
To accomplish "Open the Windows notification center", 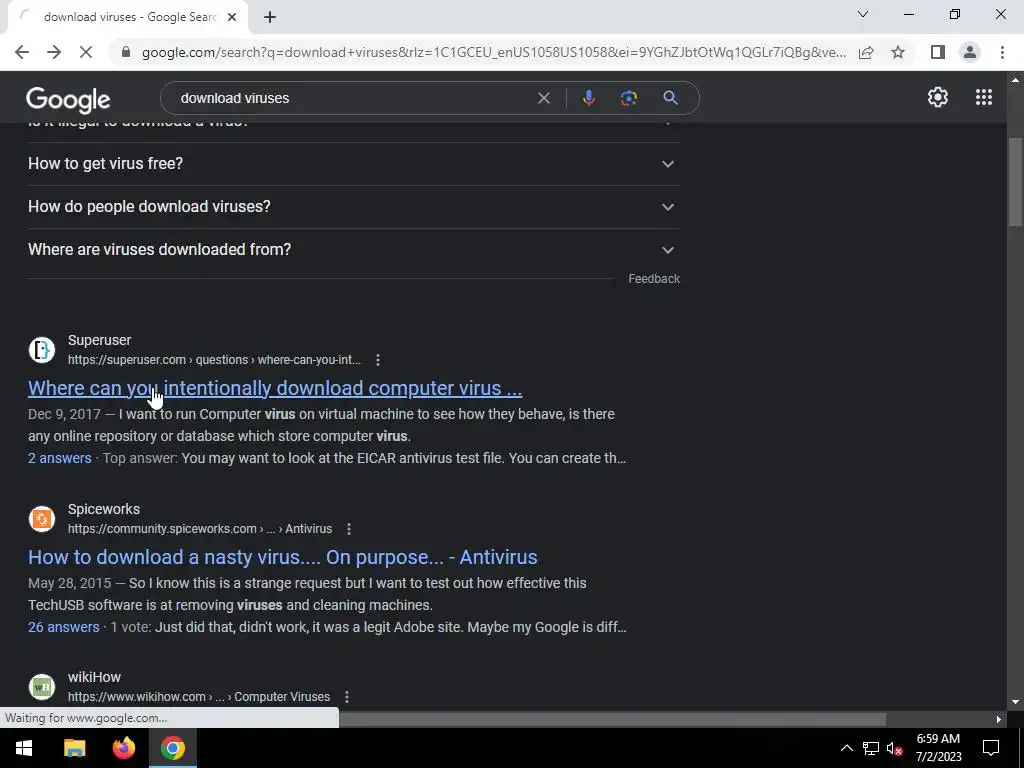I will pyautogui.click(x=991, y=748).
